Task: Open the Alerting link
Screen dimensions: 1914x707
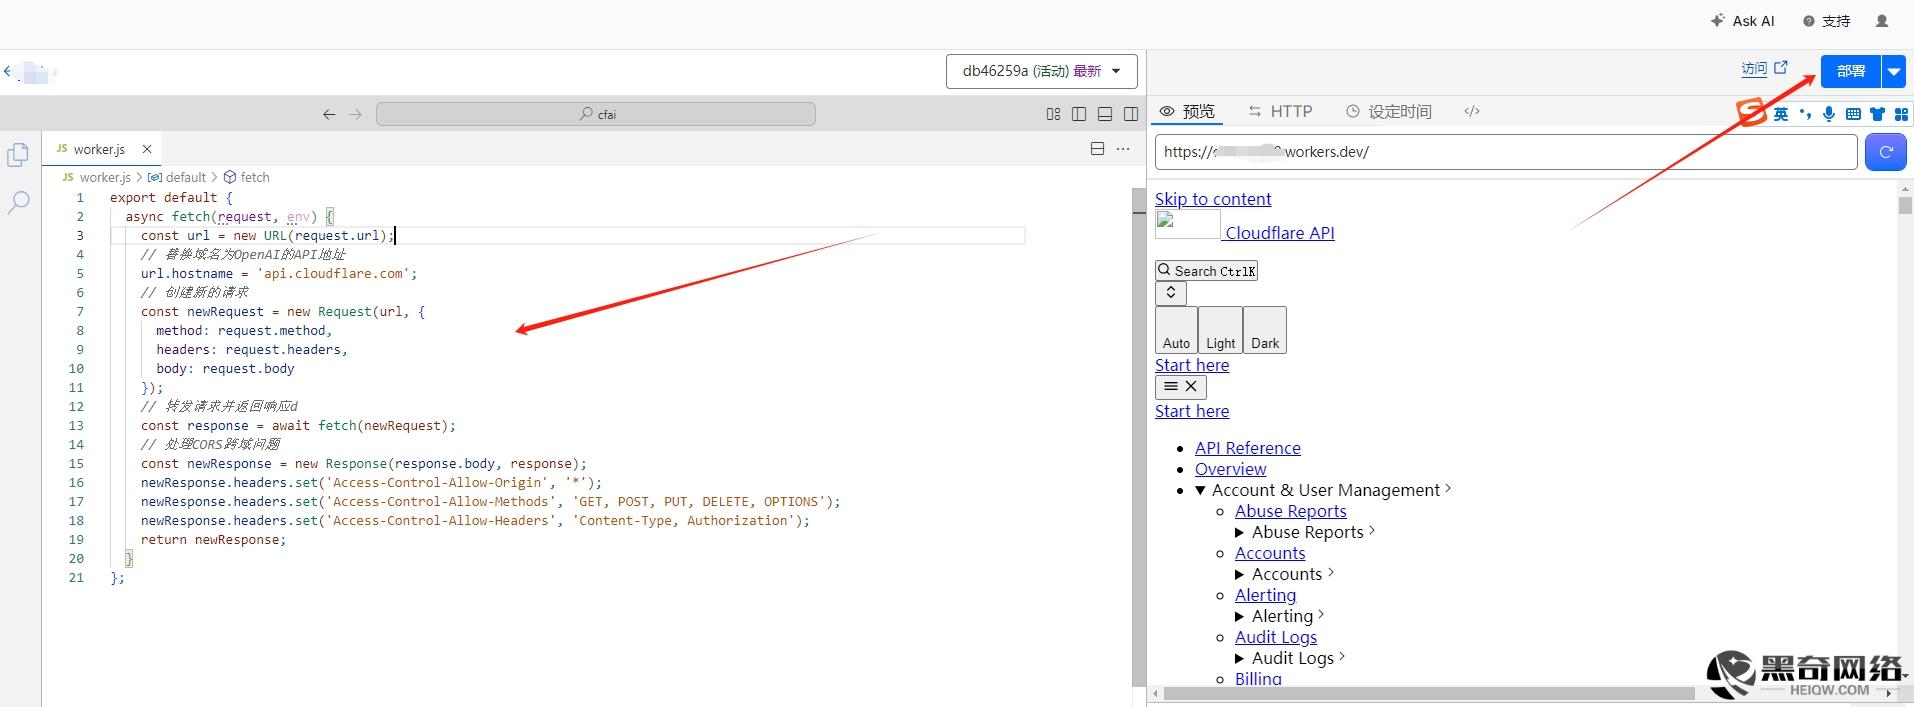Action: coord(1265,595)
